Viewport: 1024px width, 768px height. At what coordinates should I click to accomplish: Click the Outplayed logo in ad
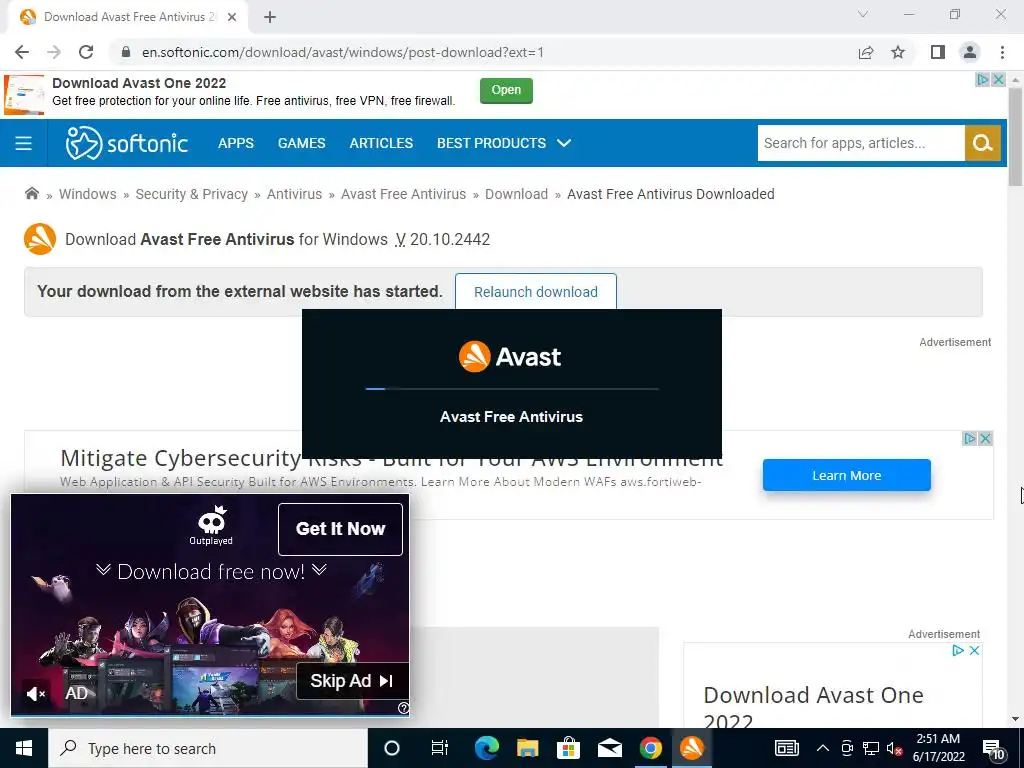[211, 525]
